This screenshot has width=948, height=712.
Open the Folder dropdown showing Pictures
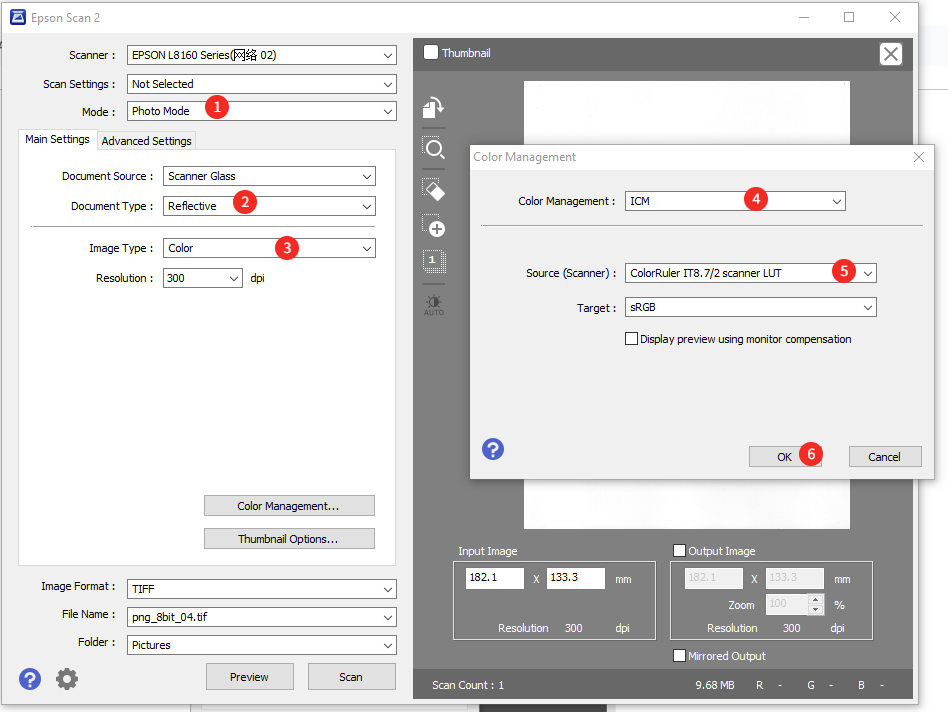point(262,645)
